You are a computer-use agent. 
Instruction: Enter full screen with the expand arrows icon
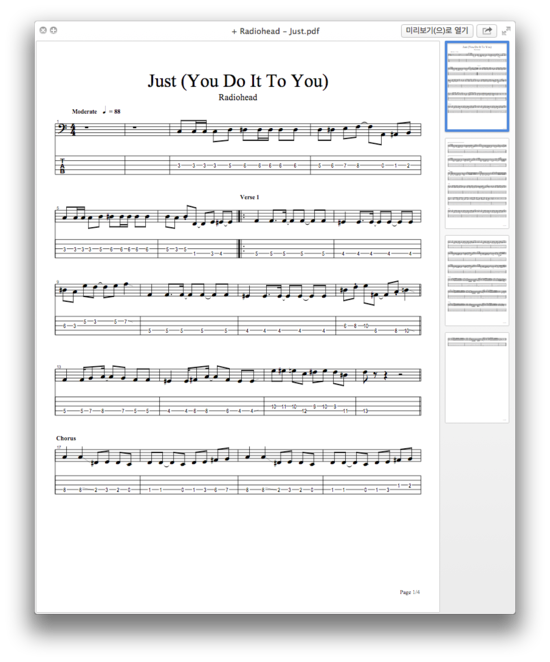pyautogui.click(x=506, y=31)
